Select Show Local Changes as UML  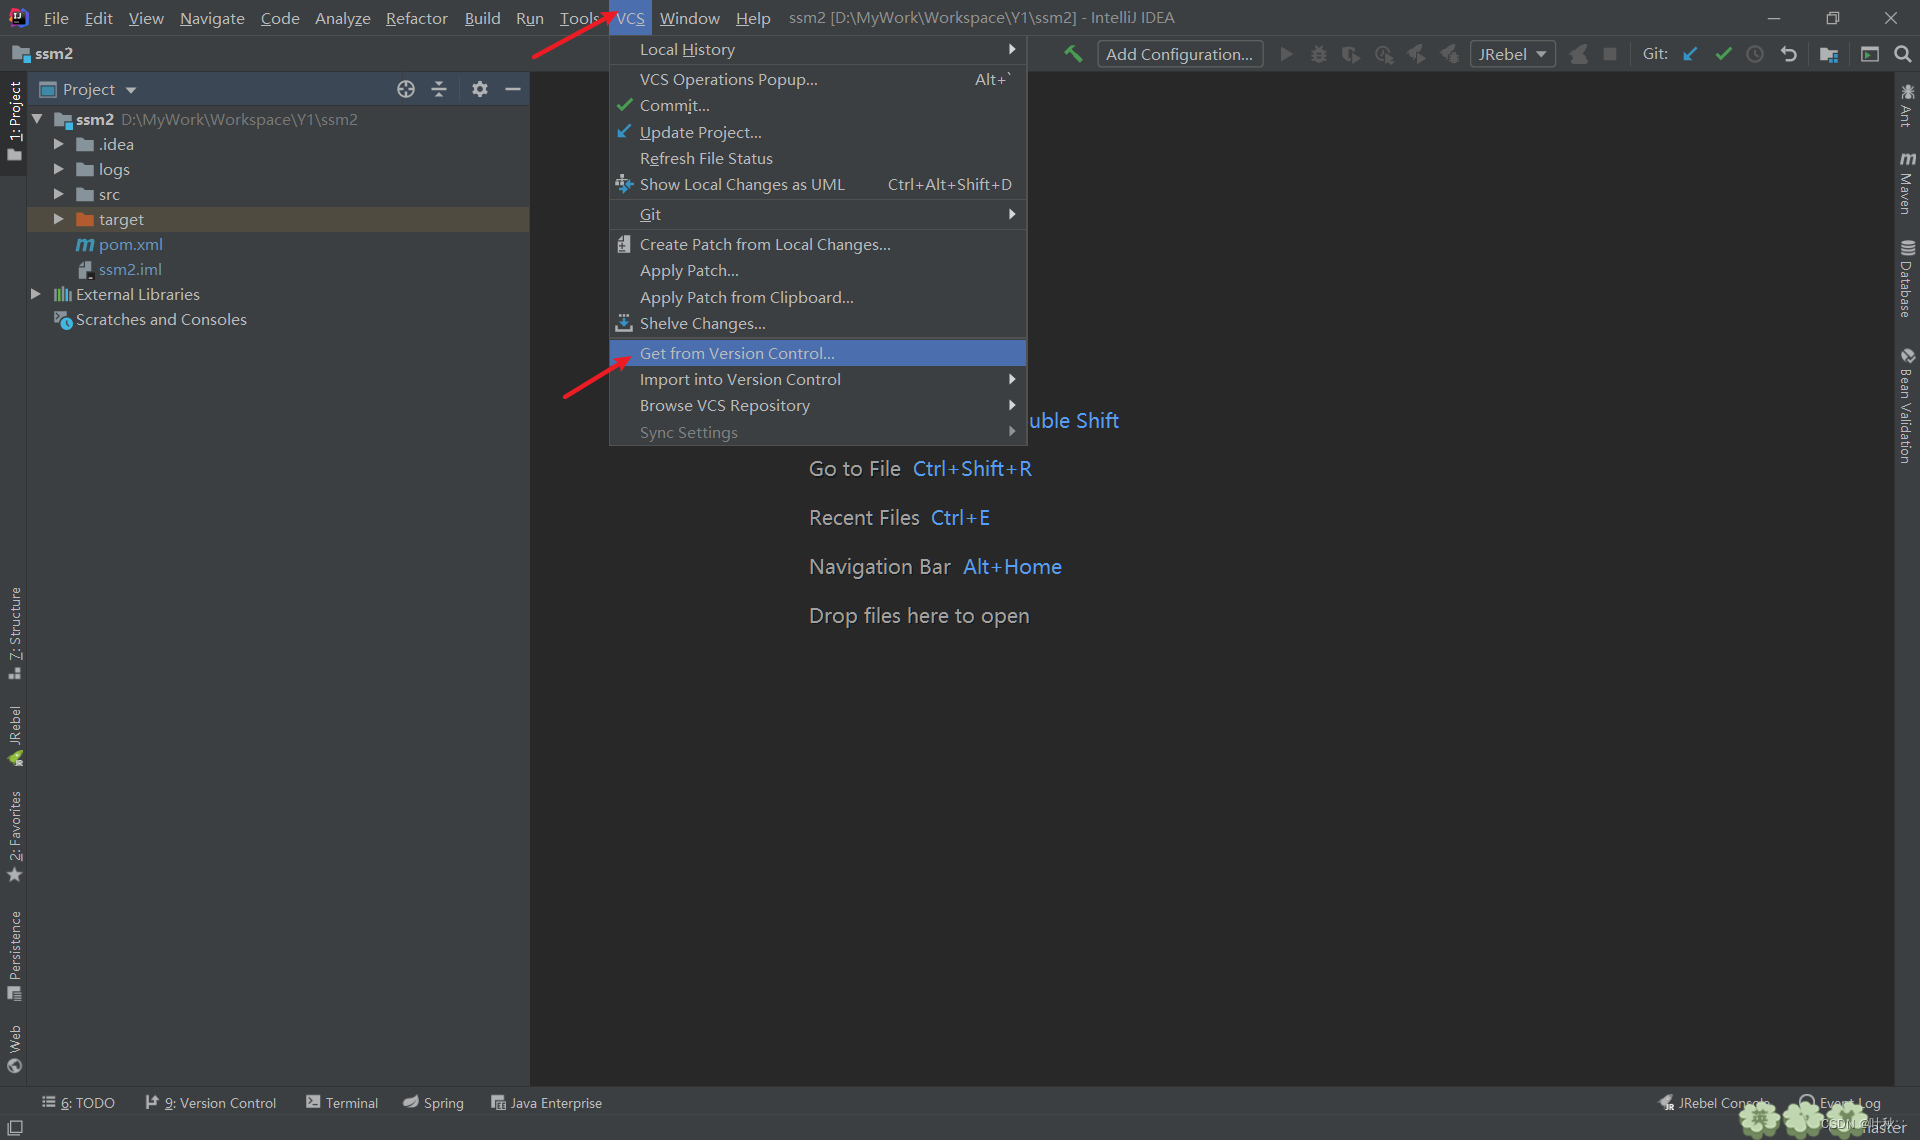point(818,184)
